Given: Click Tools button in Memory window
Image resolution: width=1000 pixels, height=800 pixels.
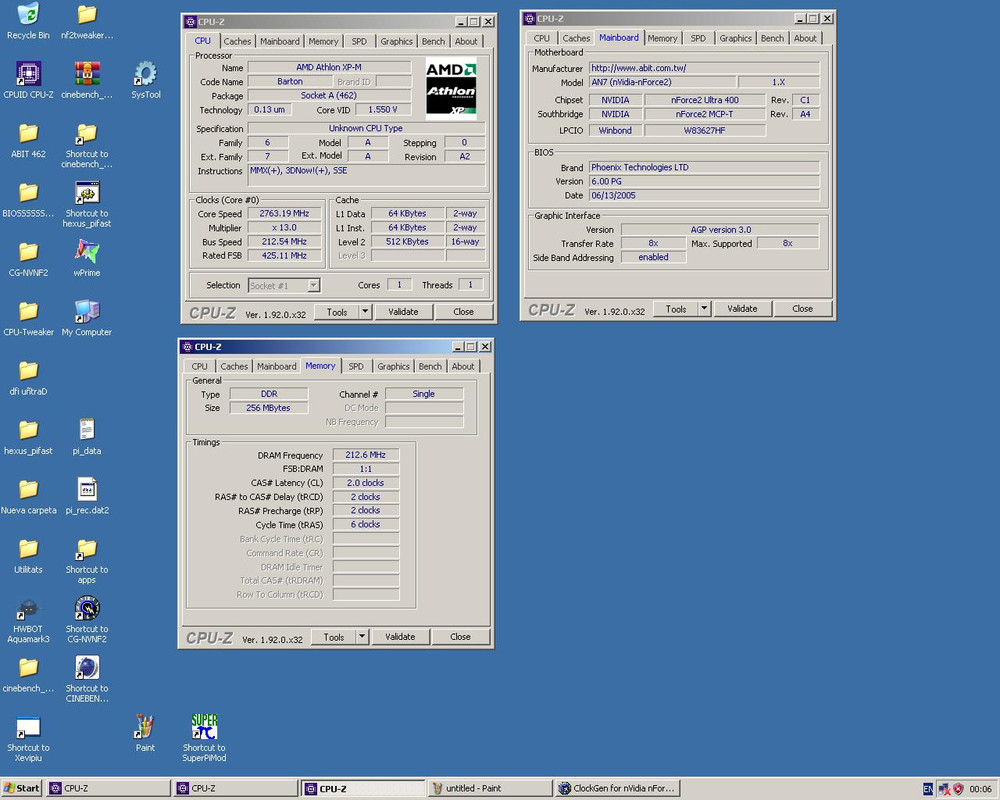Looking at the screenshot, I should click(334, 637).
